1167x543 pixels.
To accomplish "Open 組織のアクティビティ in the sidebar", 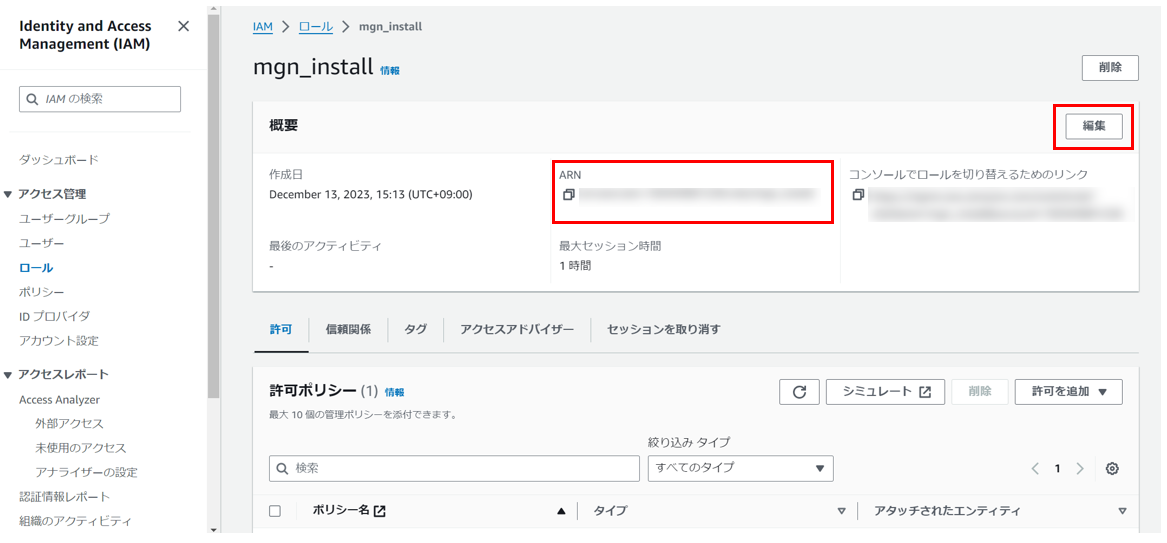I will click(x=75, y=521).
